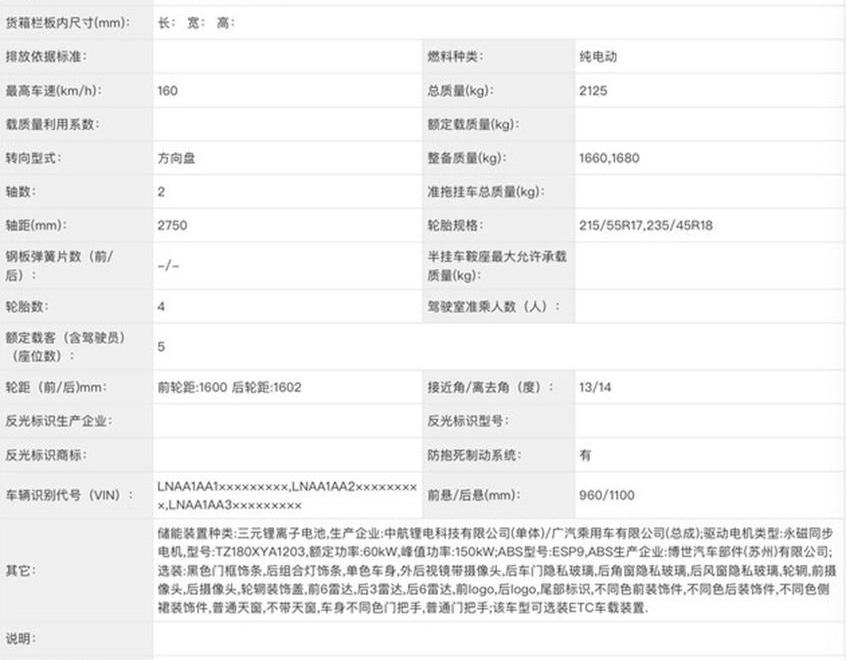Viewport: 846px width, 660px height.
Task: Select the 转向型式 value 方向盘
Action: coord(178,158)
